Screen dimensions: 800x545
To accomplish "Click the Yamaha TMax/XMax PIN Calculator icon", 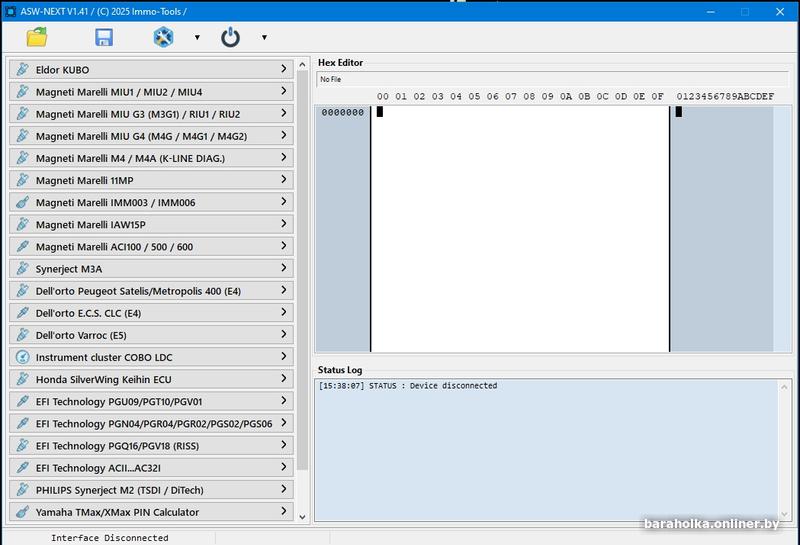I will [22, 511].
